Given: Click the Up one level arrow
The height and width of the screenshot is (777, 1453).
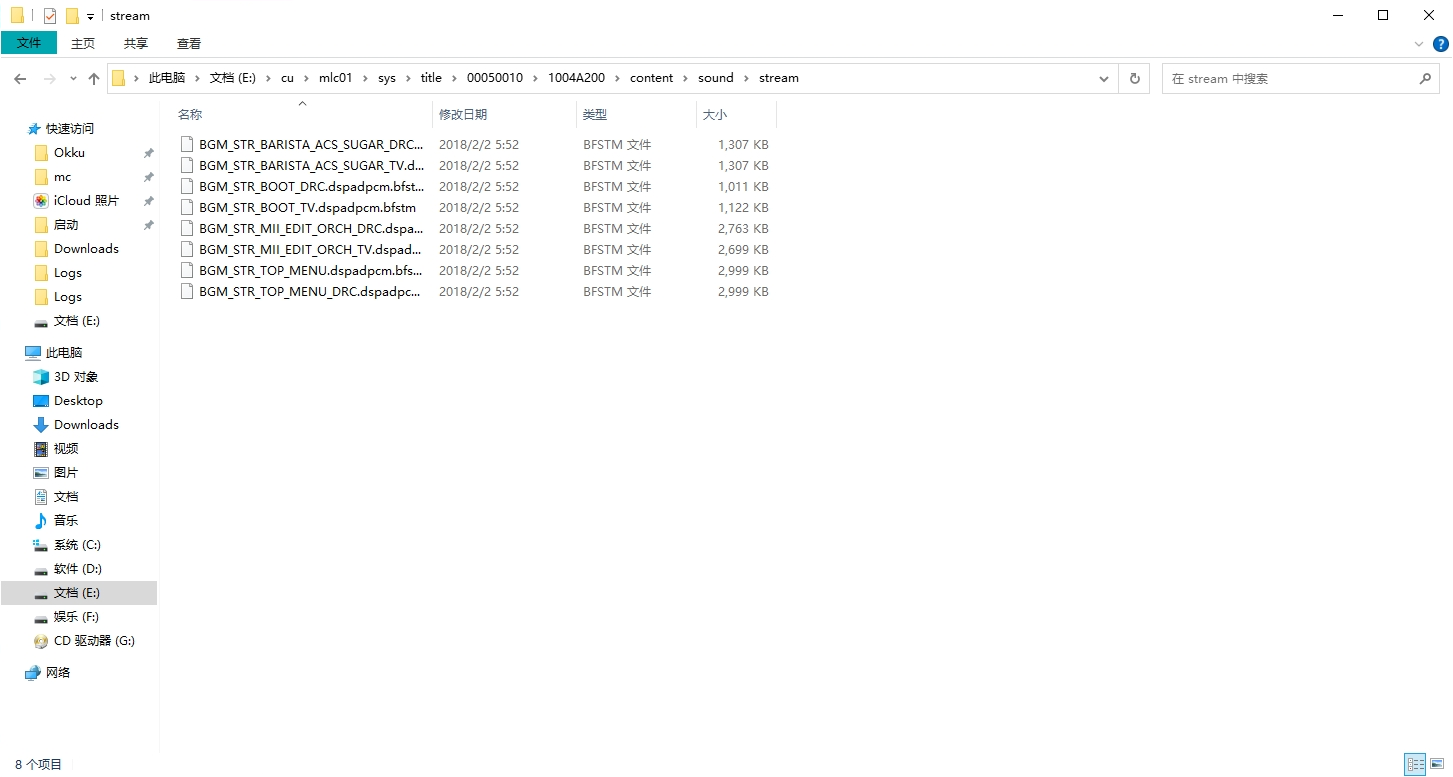Looking at the screenshot, I should pos(94,78).
